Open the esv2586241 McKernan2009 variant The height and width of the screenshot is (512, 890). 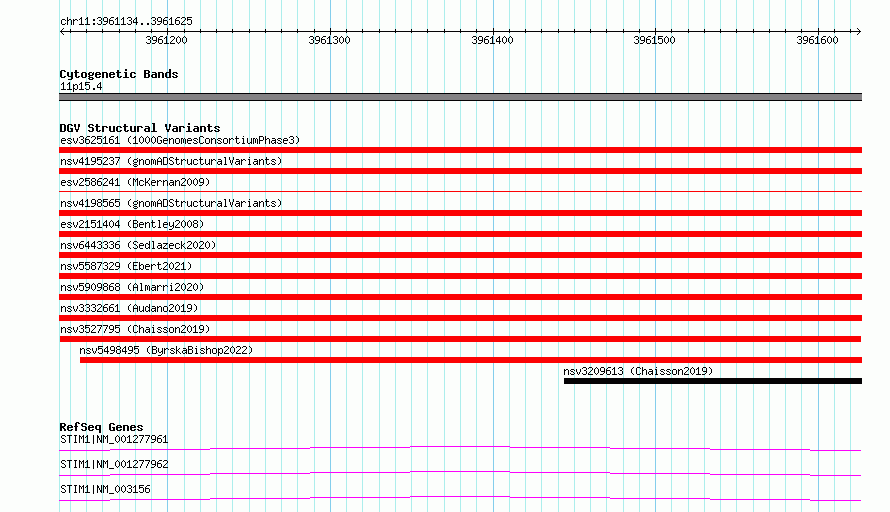(135, 182)
